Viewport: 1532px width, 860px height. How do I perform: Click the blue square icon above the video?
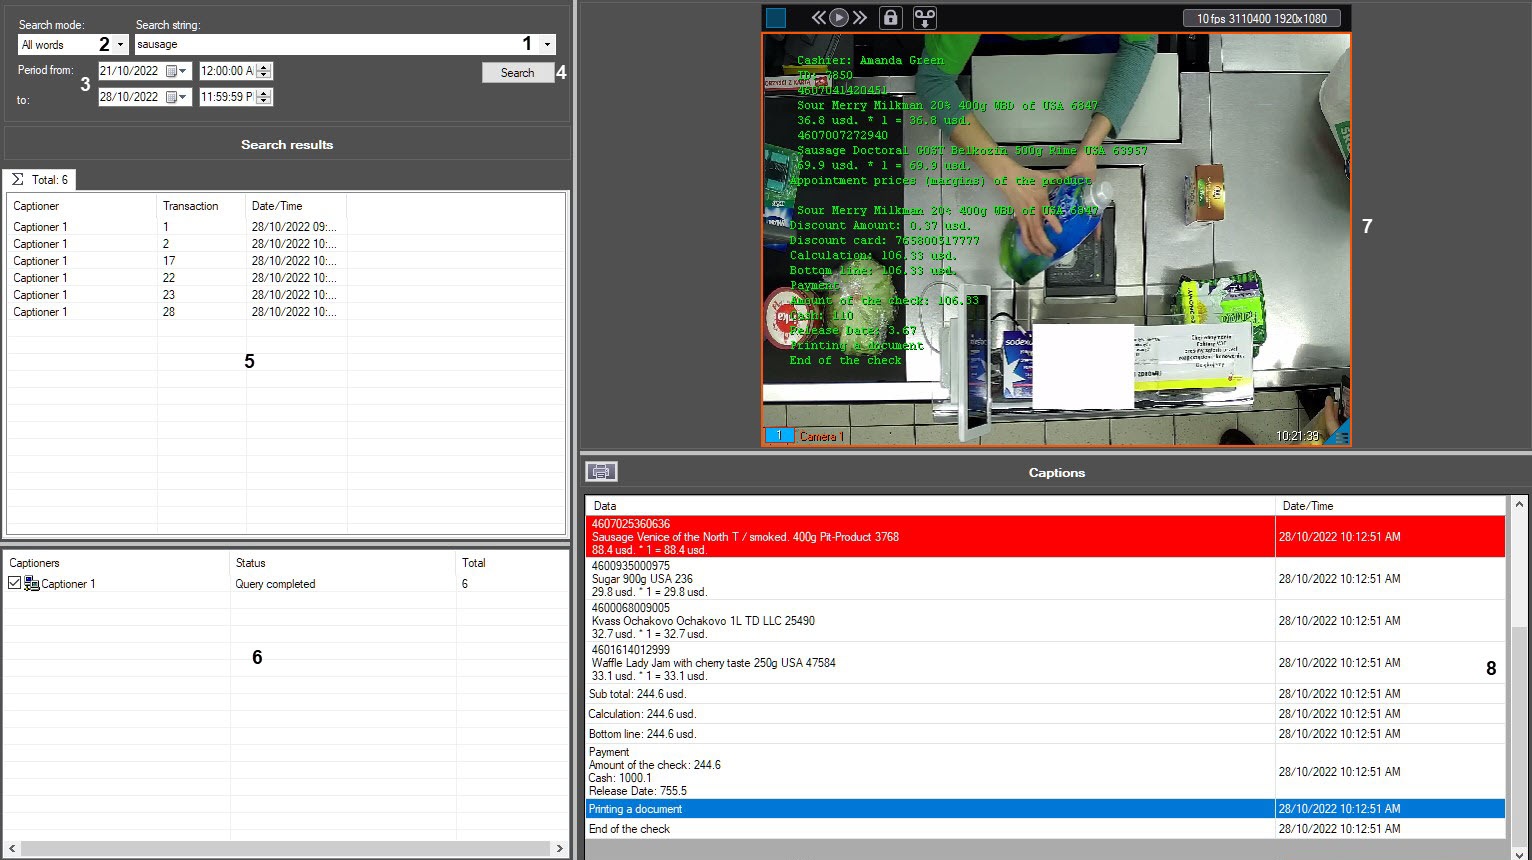click(x=776, y=17)
